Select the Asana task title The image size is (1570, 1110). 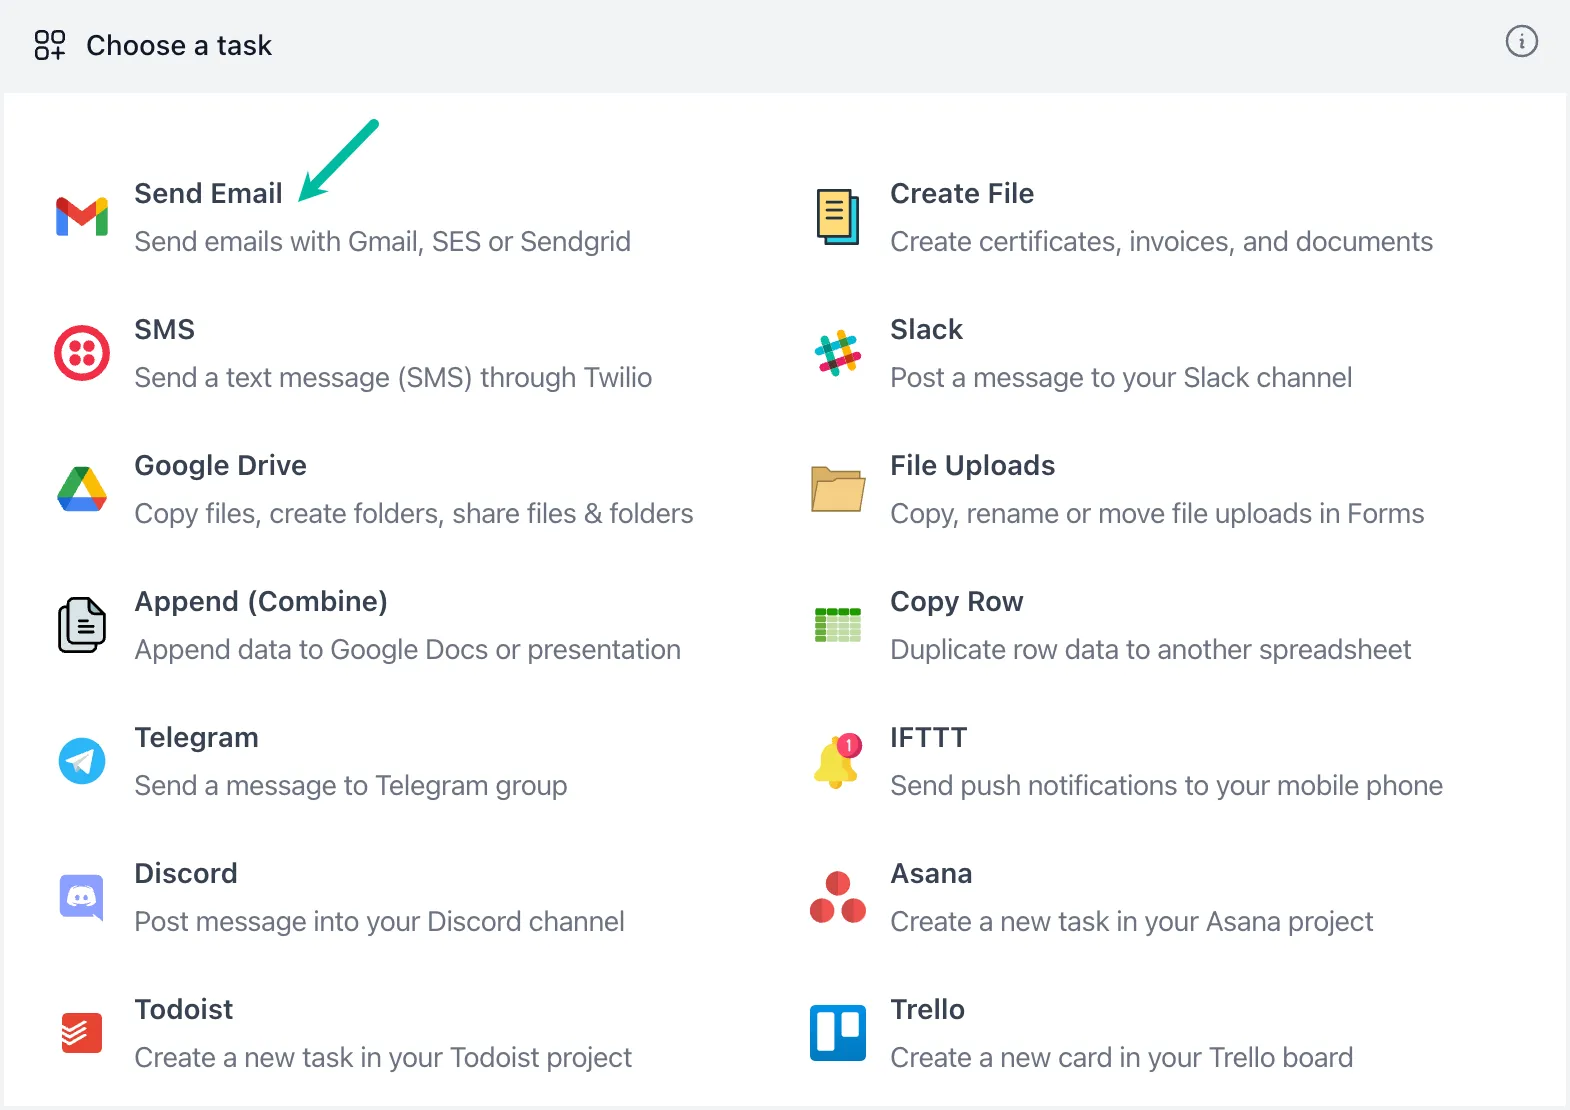[932, 873]
